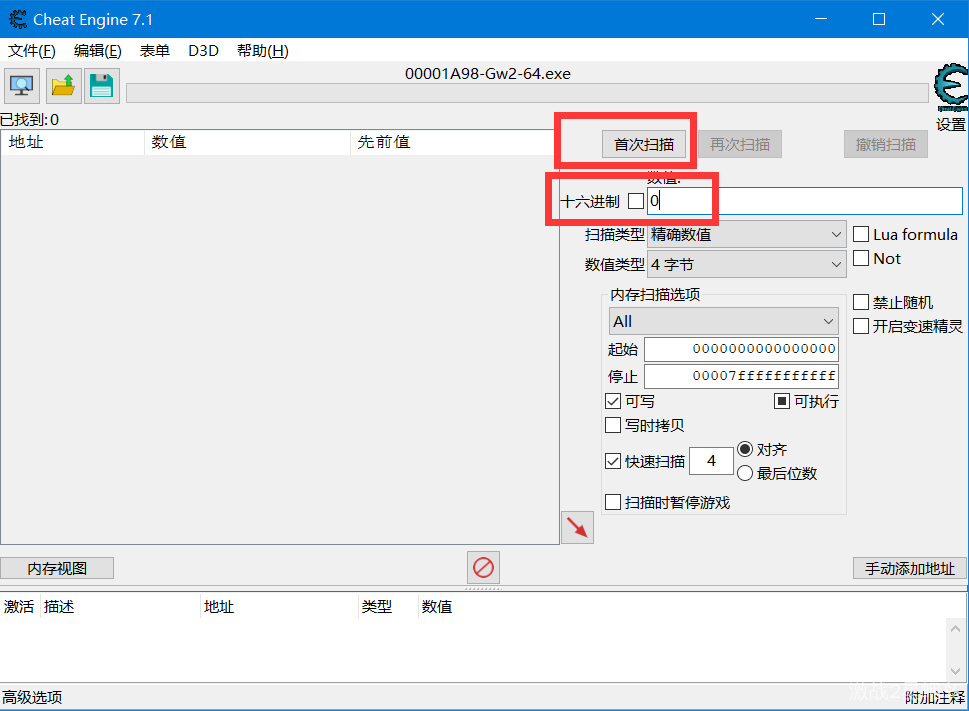Click the 数值 column header in results list

click(x=247, y=142)
